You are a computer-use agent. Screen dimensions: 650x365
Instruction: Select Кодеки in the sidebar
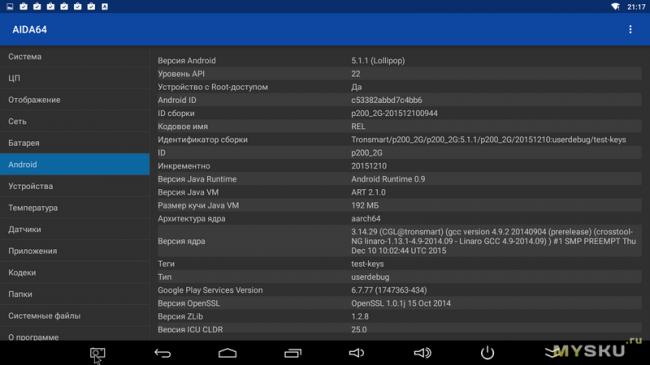click(75, 273)
